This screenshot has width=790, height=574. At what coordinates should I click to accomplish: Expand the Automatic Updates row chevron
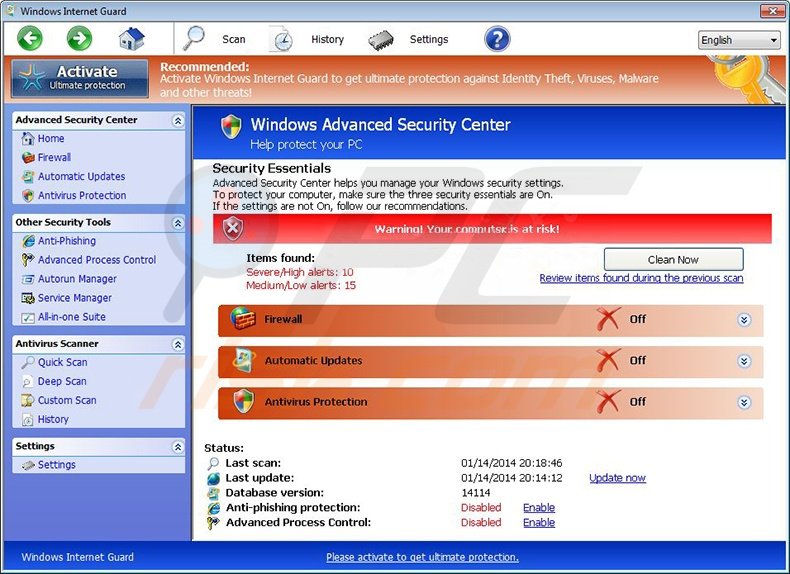(744, 361)
